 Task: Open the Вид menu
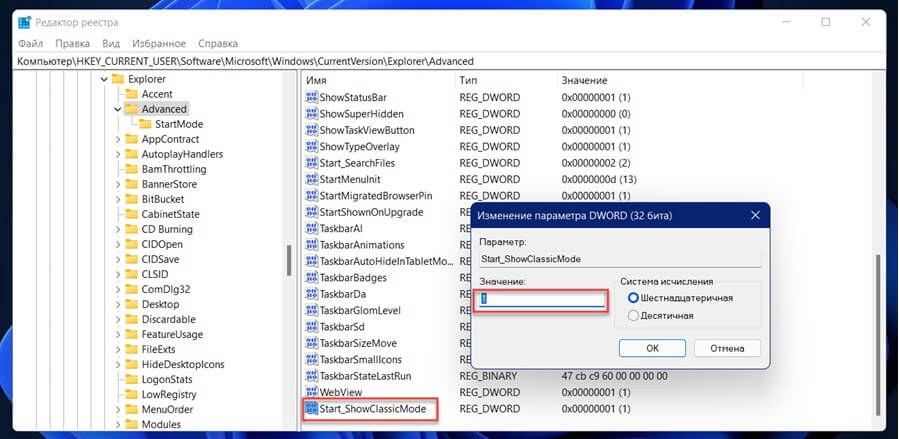coord(111,44)
